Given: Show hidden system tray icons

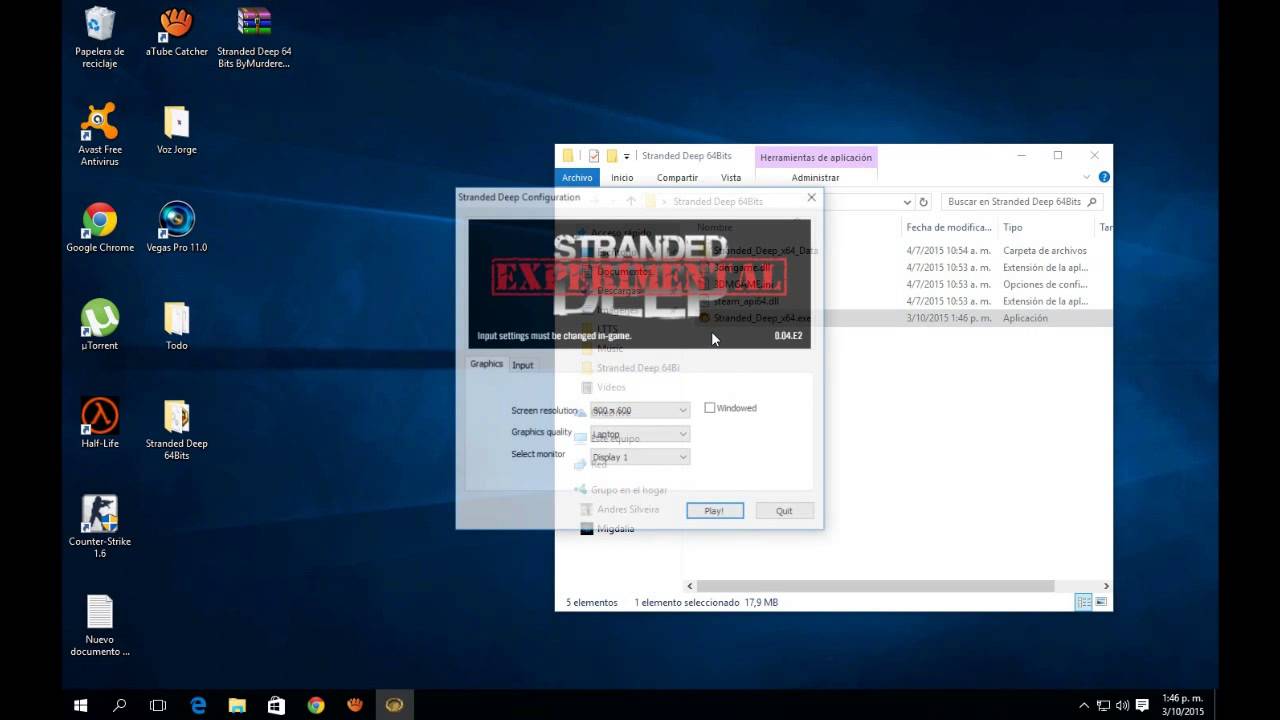Looking at the screenshot, I should pyautogui.click(x=1084, y=705).
